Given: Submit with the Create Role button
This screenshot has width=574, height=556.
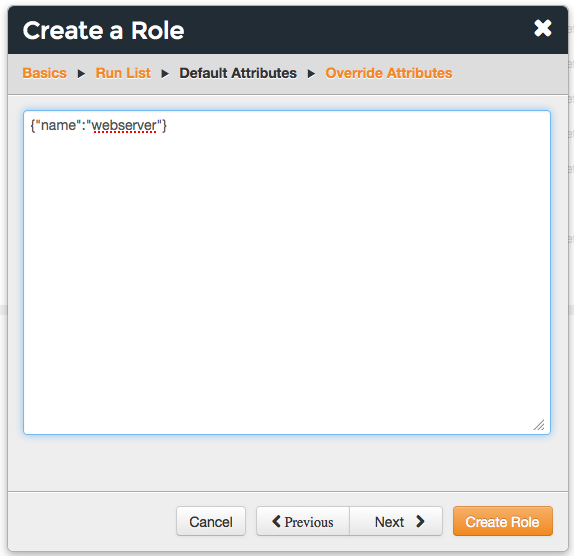Looking at the screenshot, I should pos(503,521).
